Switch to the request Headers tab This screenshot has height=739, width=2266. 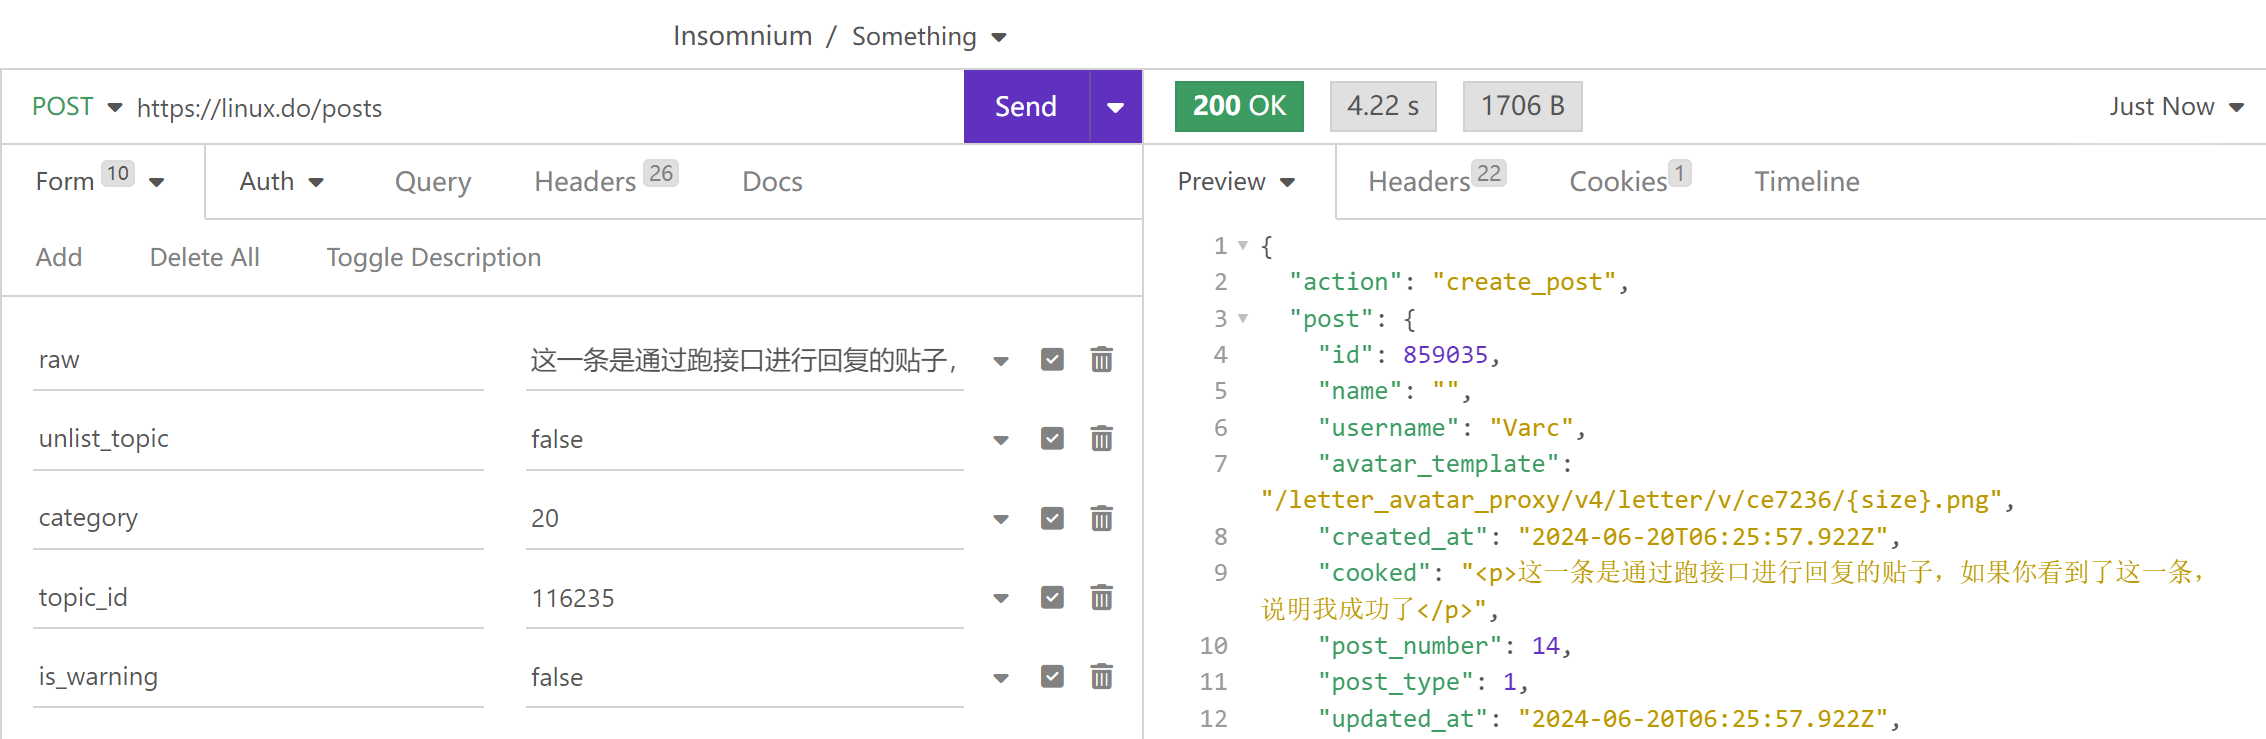pos(606,181)
